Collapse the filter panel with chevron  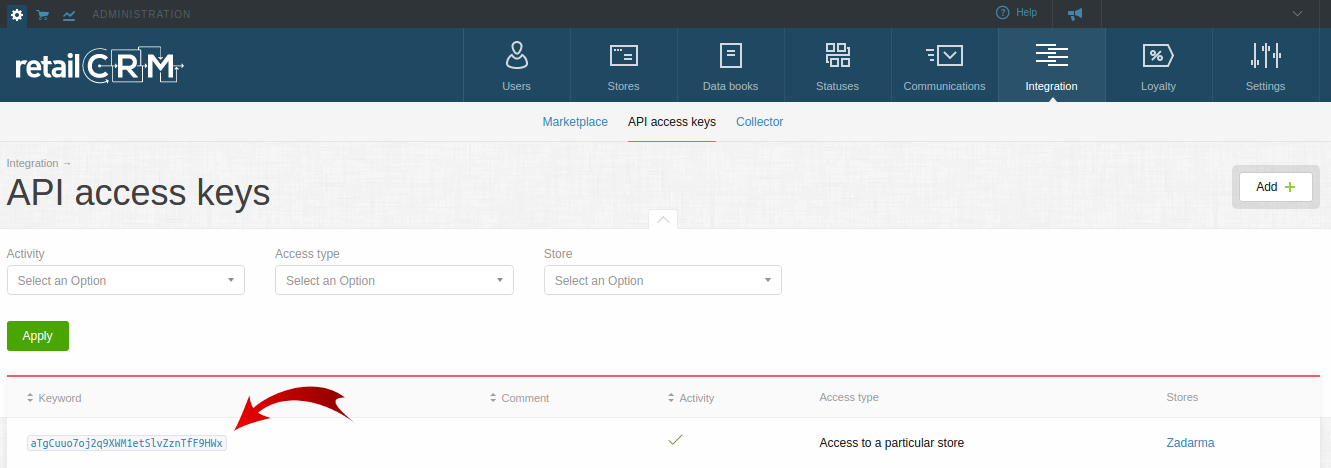tap(663, 219)
